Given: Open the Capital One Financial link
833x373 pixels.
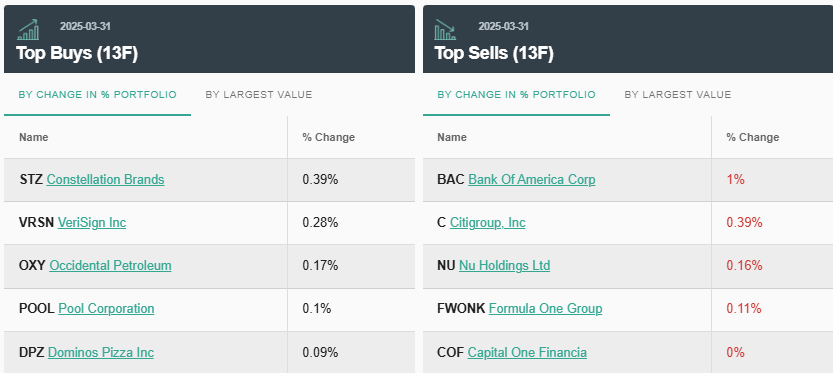Looking at the screenshot, I should [x=527, y=353].
